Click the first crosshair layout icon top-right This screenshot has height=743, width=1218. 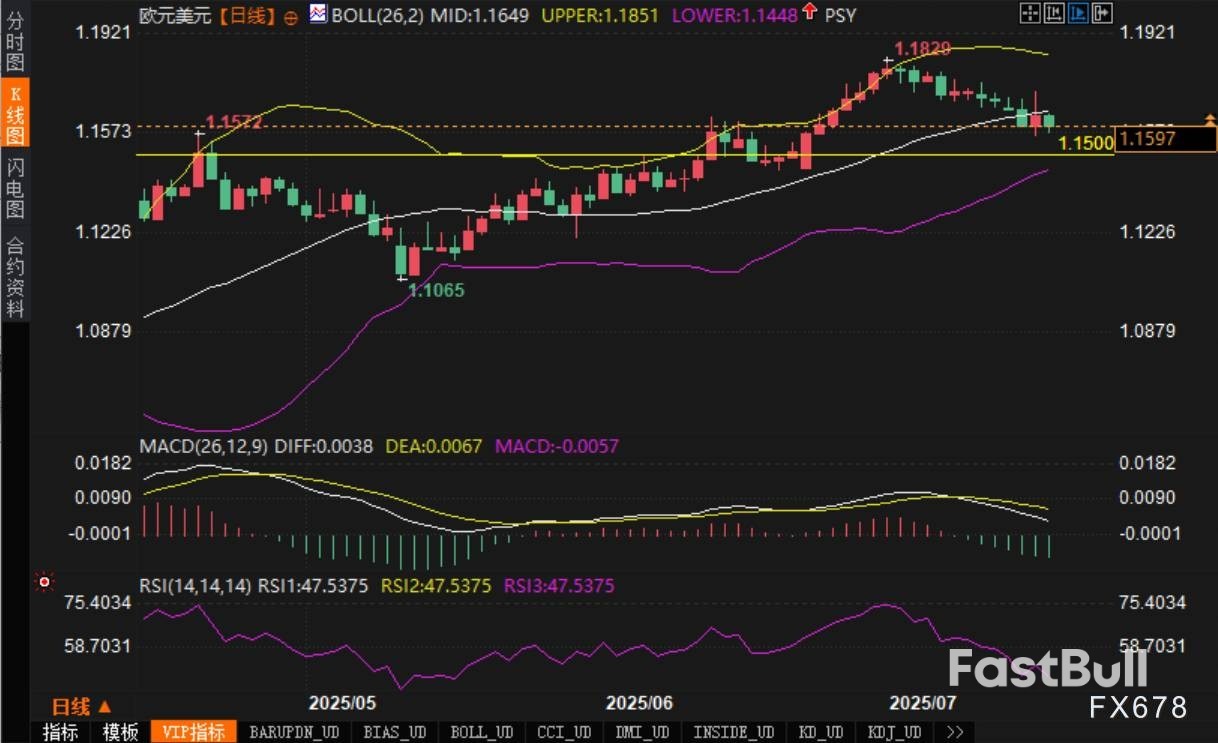[1029, 13]
